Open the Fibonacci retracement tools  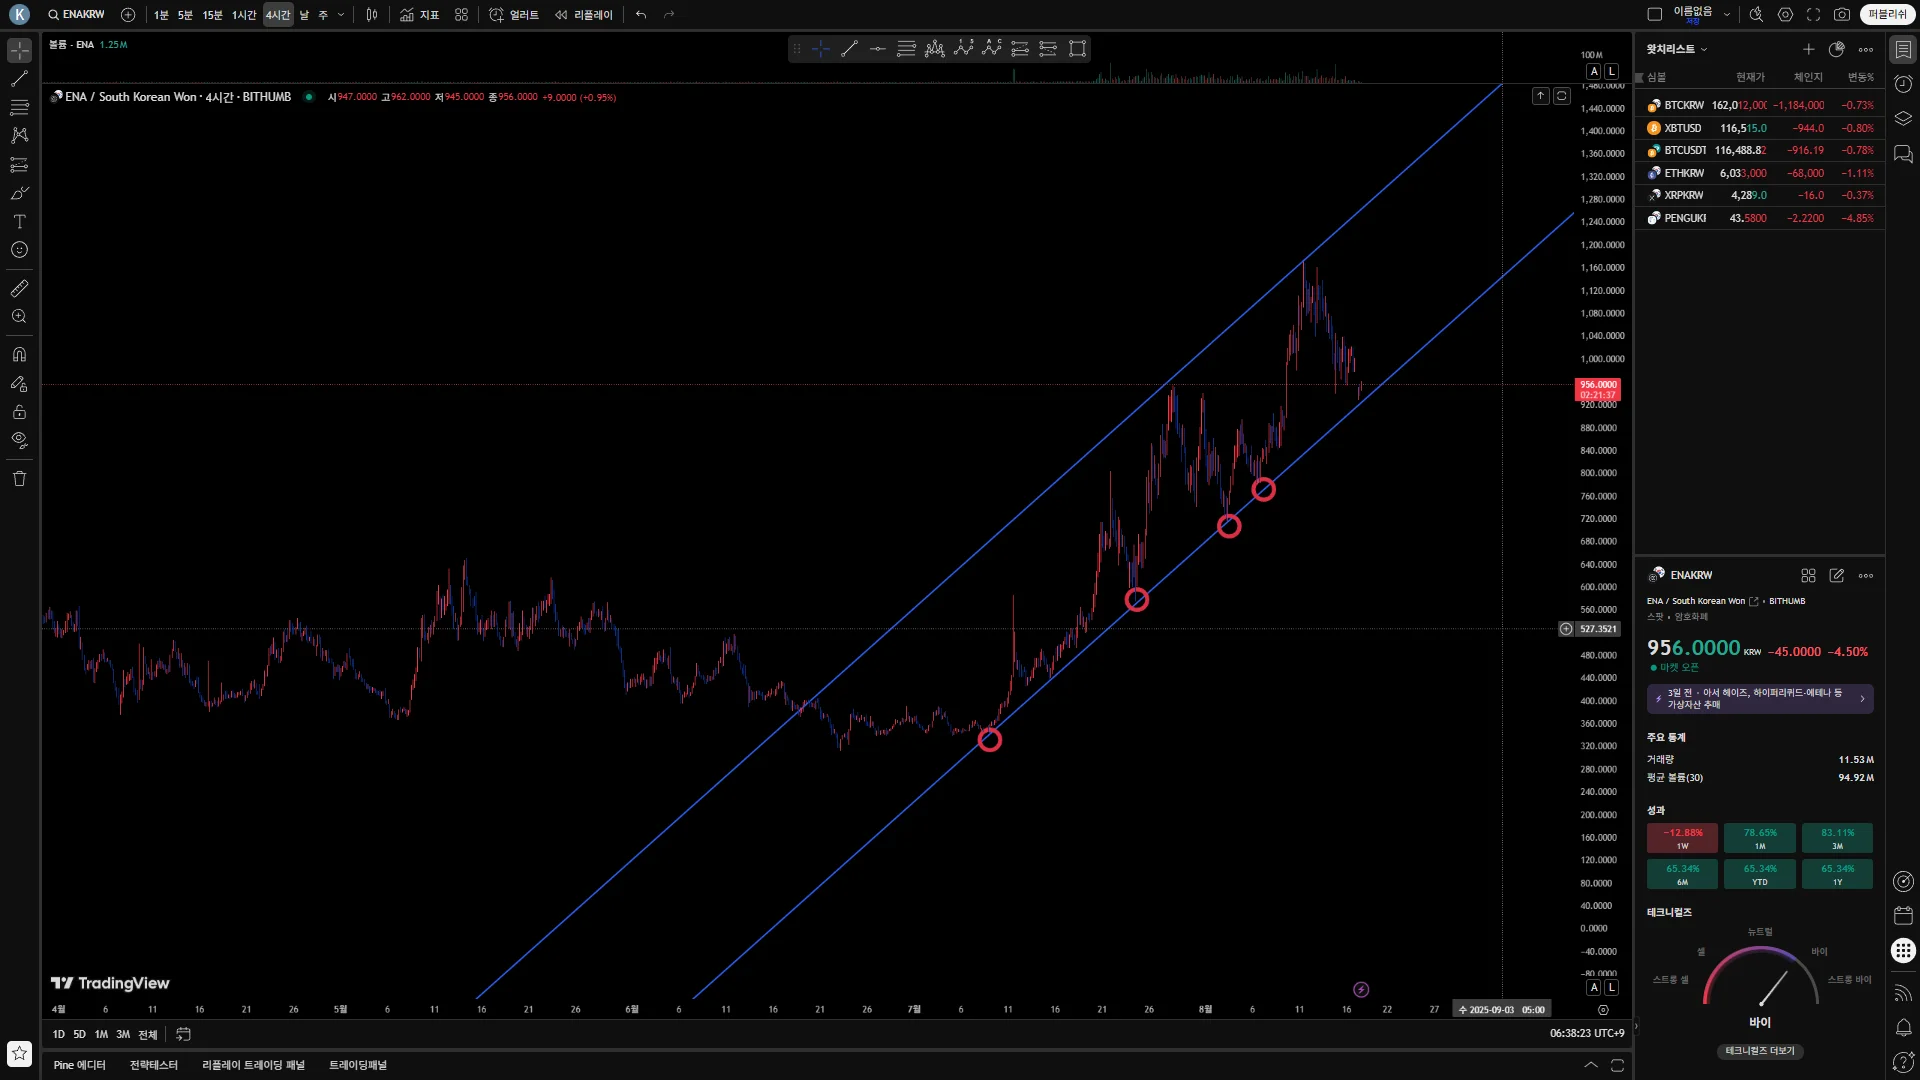[x=19, y=107]
